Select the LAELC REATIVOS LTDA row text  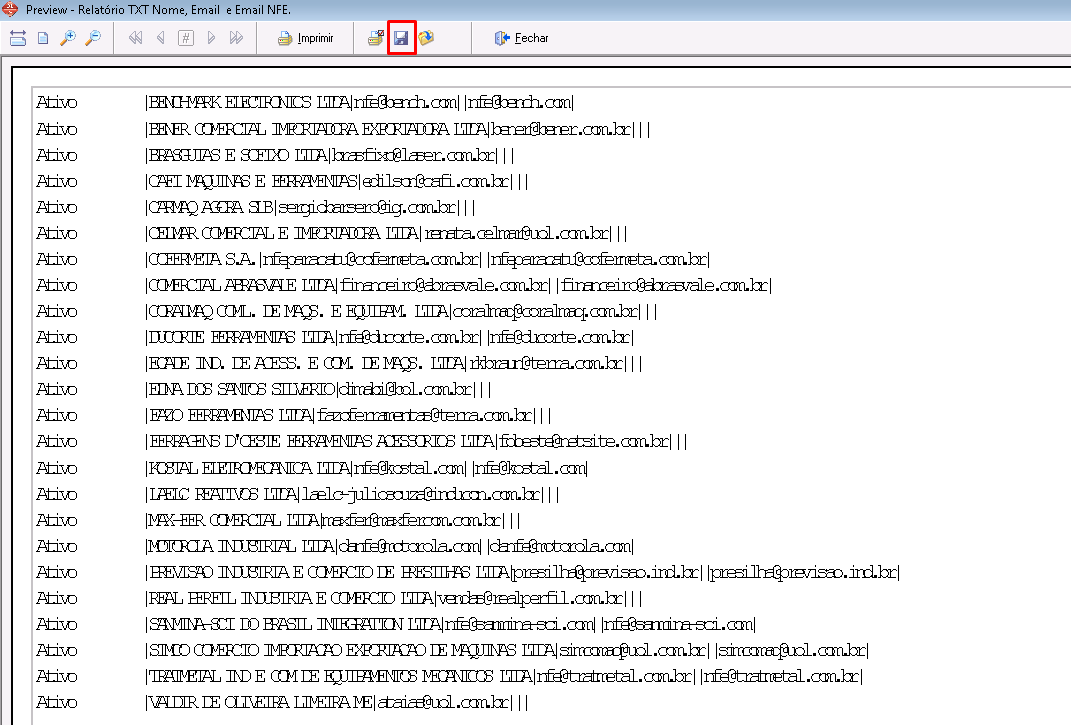[x=352, y=494]
